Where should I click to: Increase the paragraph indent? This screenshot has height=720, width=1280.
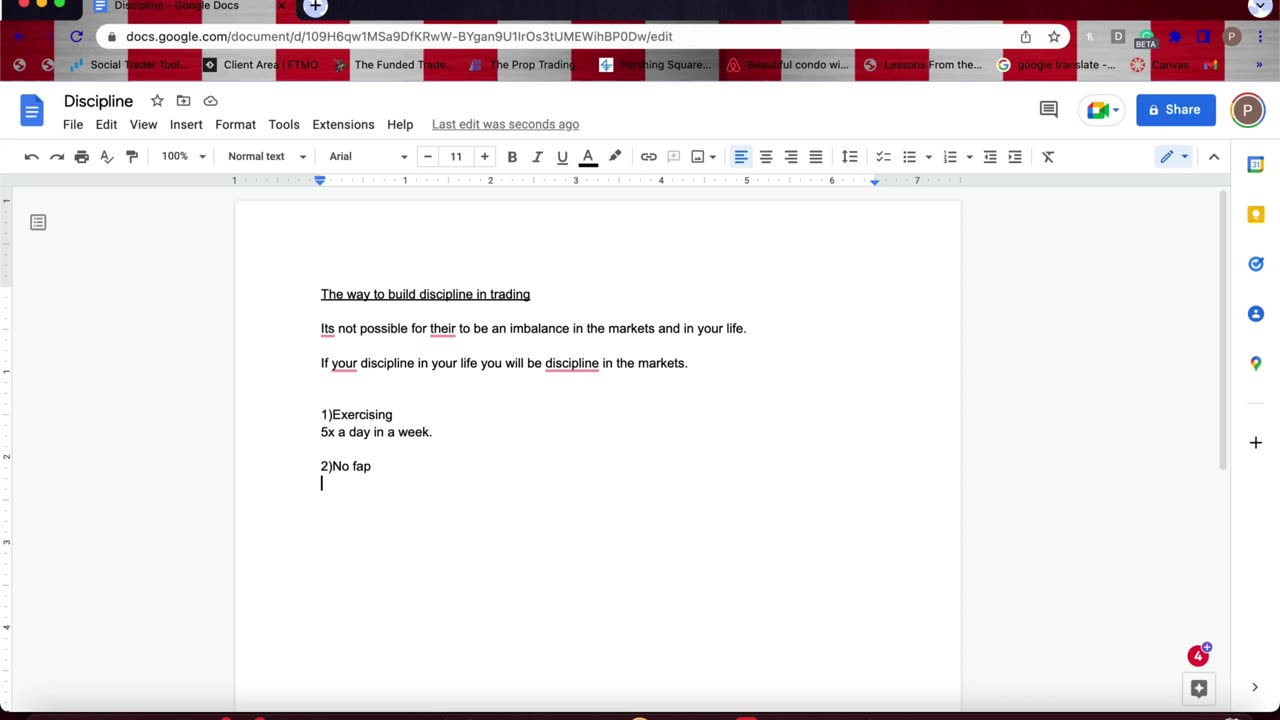pos(1015,157)
